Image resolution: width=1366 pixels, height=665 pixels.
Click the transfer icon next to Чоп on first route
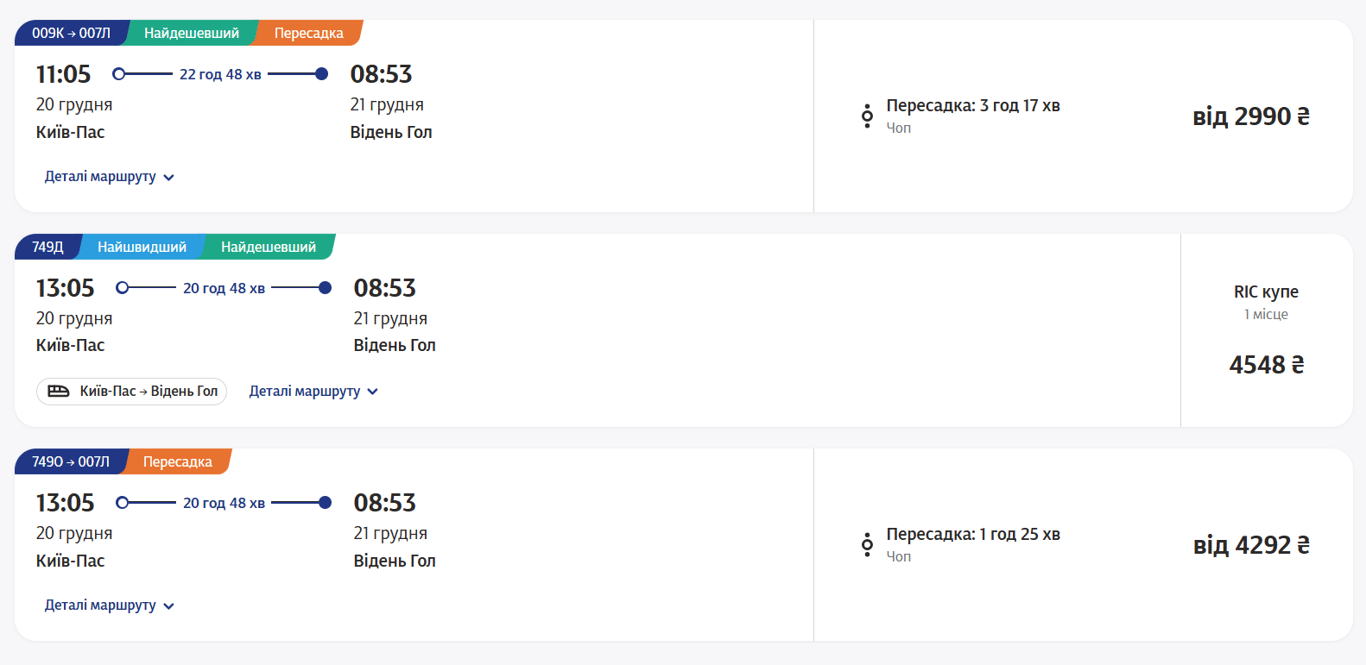click(x=866, y=114)
